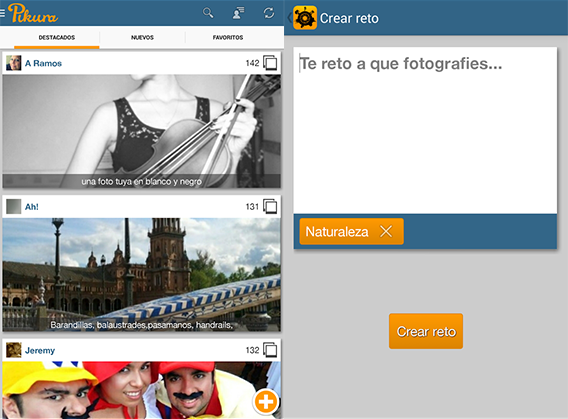568x419 pixels.
Task: Switch to the Favoritos tab
Action: pyautogui.click(x=228, y=37)
